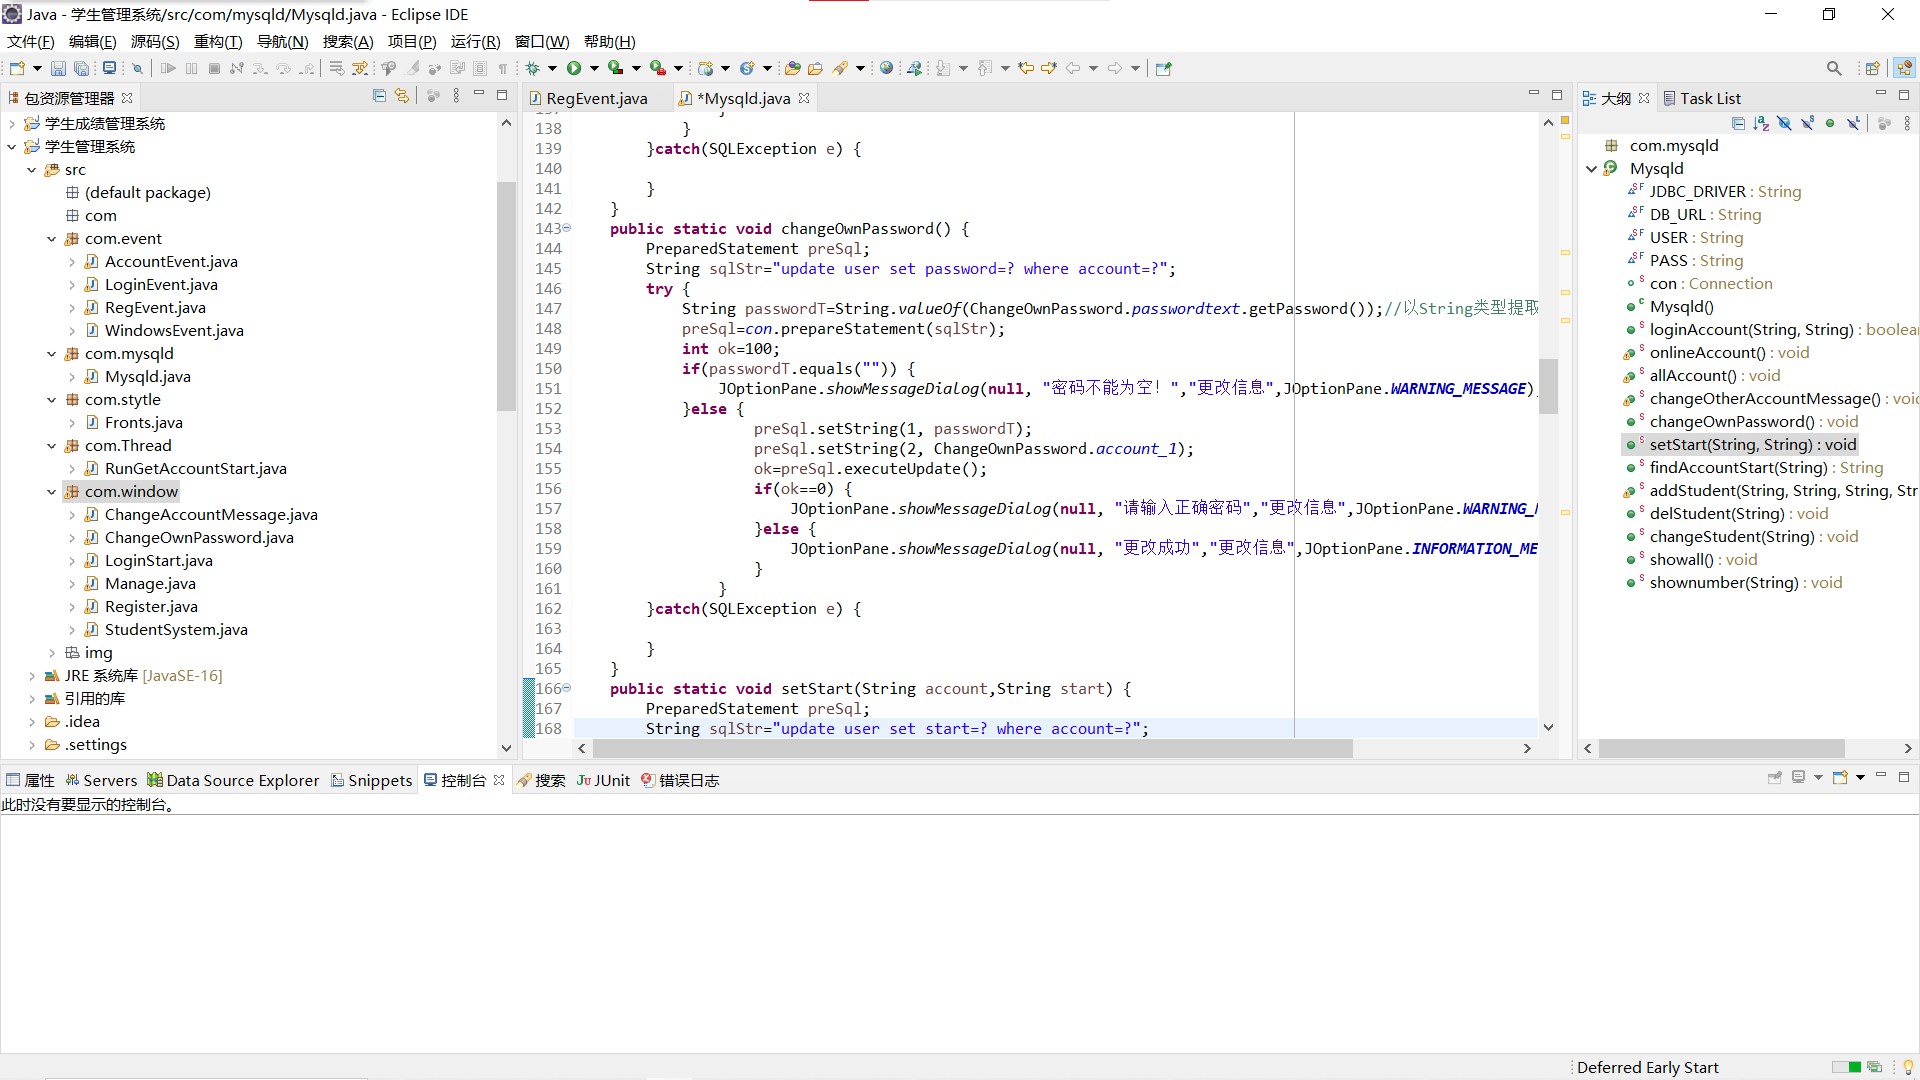Click the Open Perspective icon
This screenshot has width=1920, height=1080.
click(1873, 68)
